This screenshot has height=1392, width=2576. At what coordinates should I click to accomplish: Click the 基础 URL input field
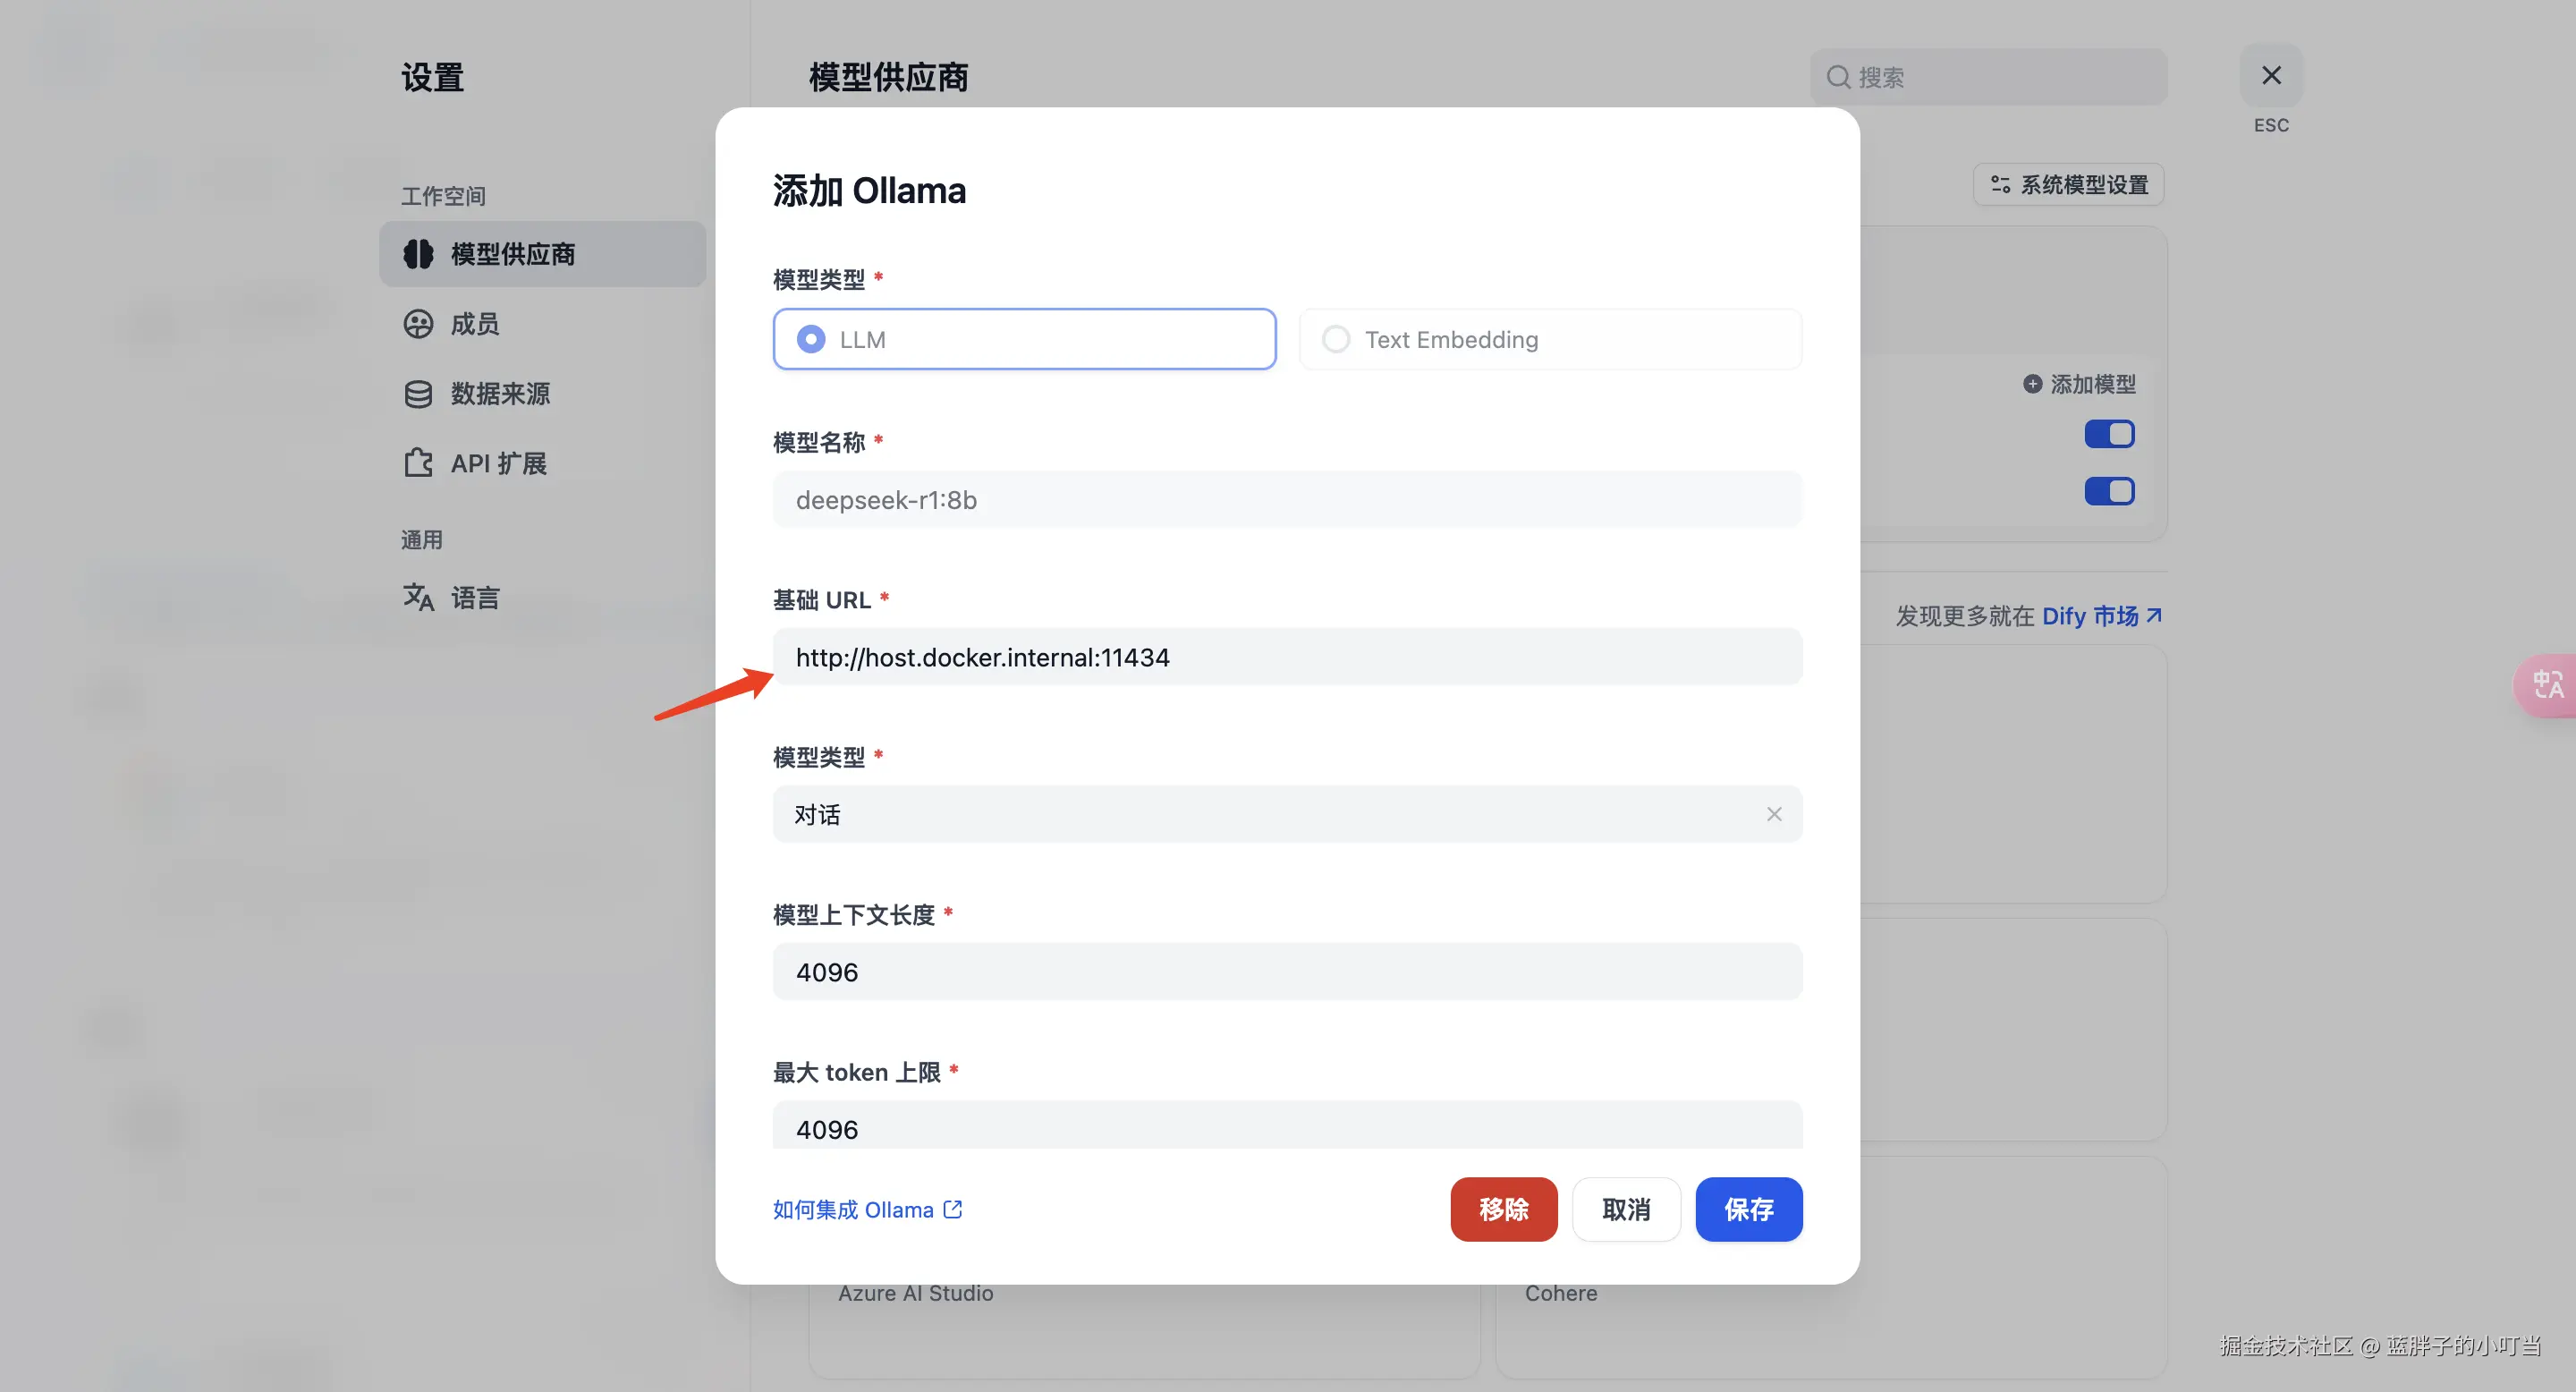point(1286,657)
